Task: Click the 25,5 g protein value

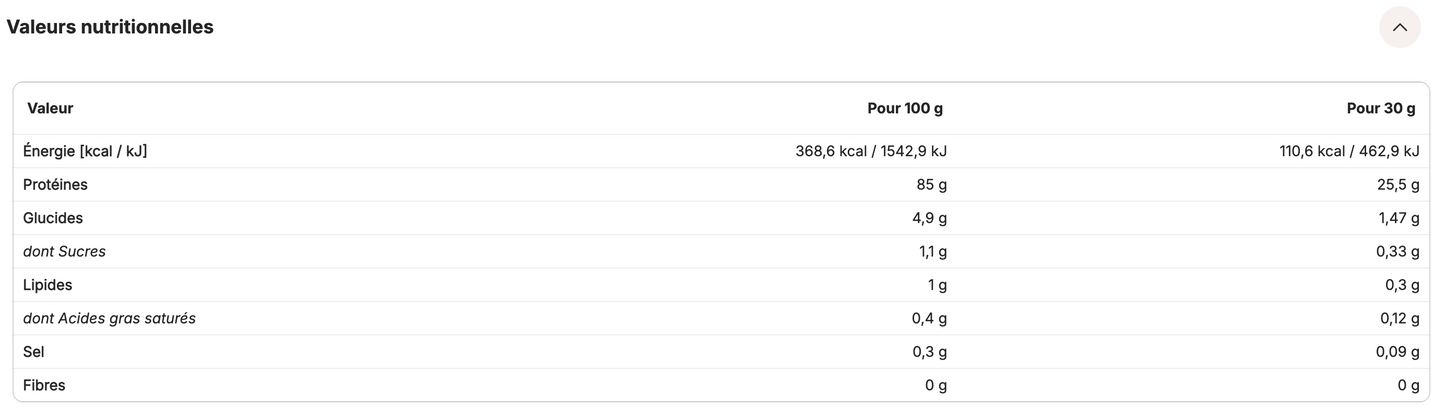Action: pyautogui.click(x=1398, y=185)
